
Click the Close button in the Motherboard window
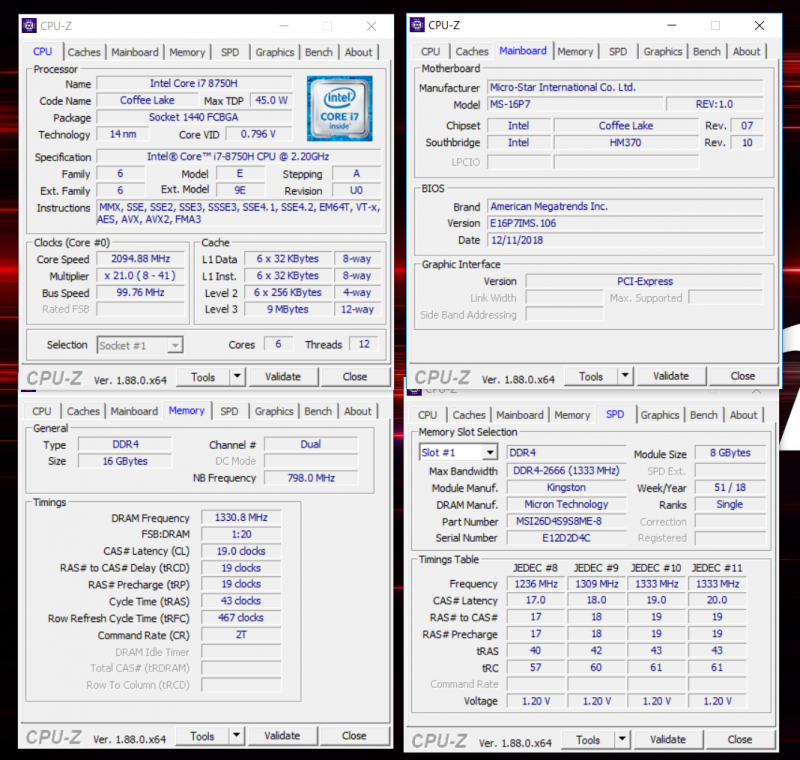(x=743, y=376)
